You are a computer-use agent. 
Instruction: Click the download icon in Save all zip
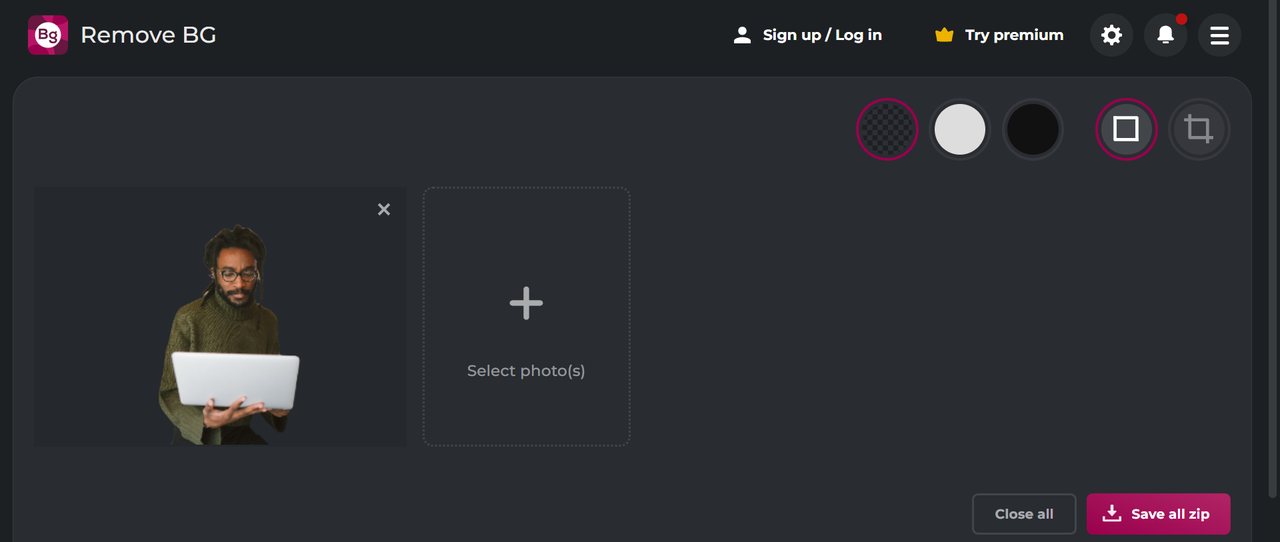click(x=1111, y=514)
